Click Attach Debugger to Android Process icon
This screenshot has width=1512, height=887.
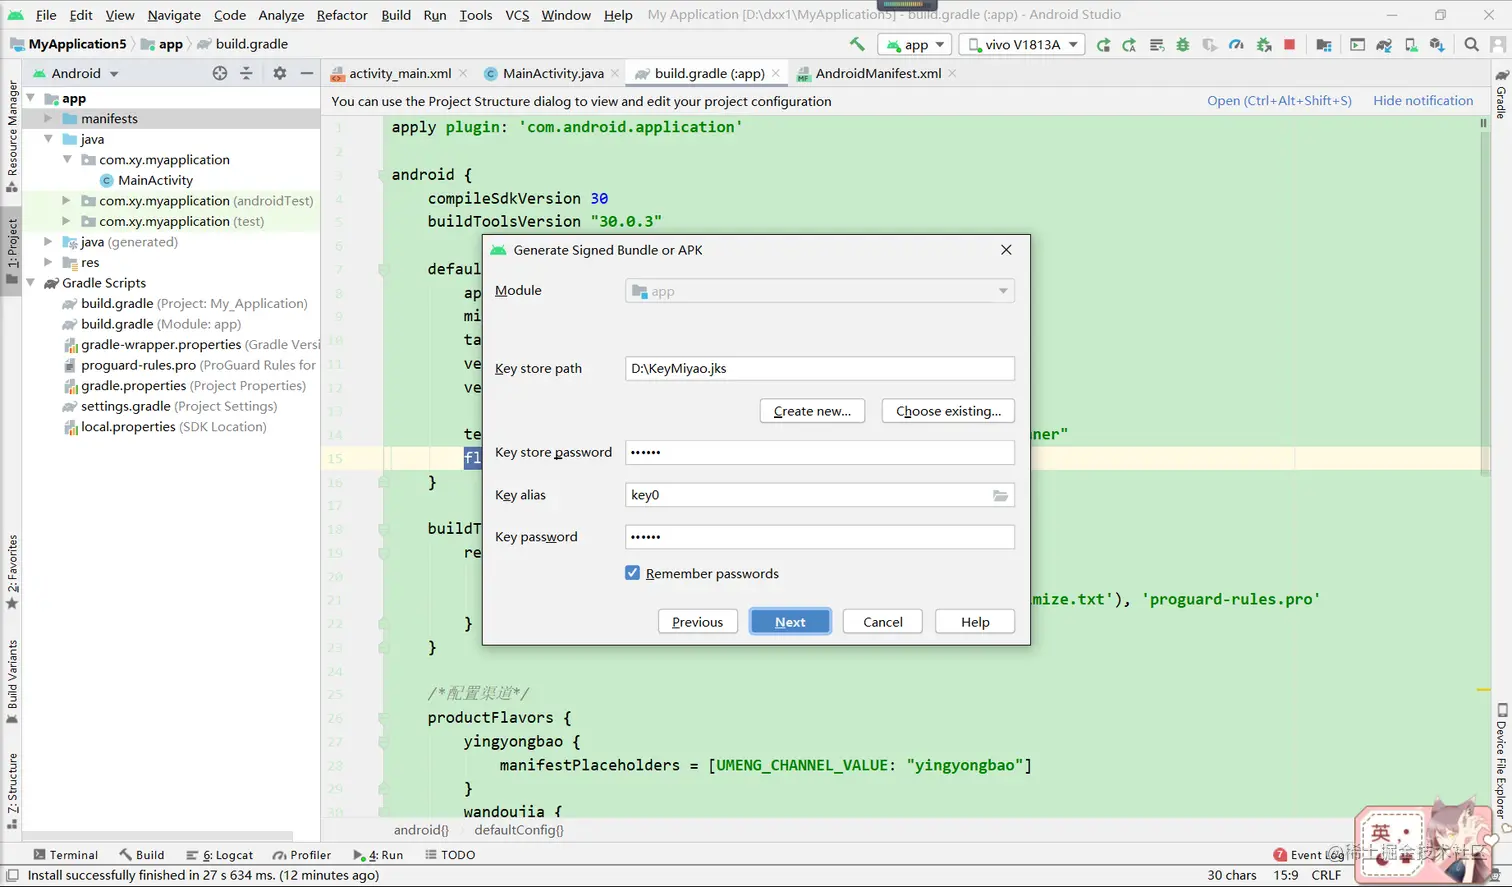[1264, 44]
